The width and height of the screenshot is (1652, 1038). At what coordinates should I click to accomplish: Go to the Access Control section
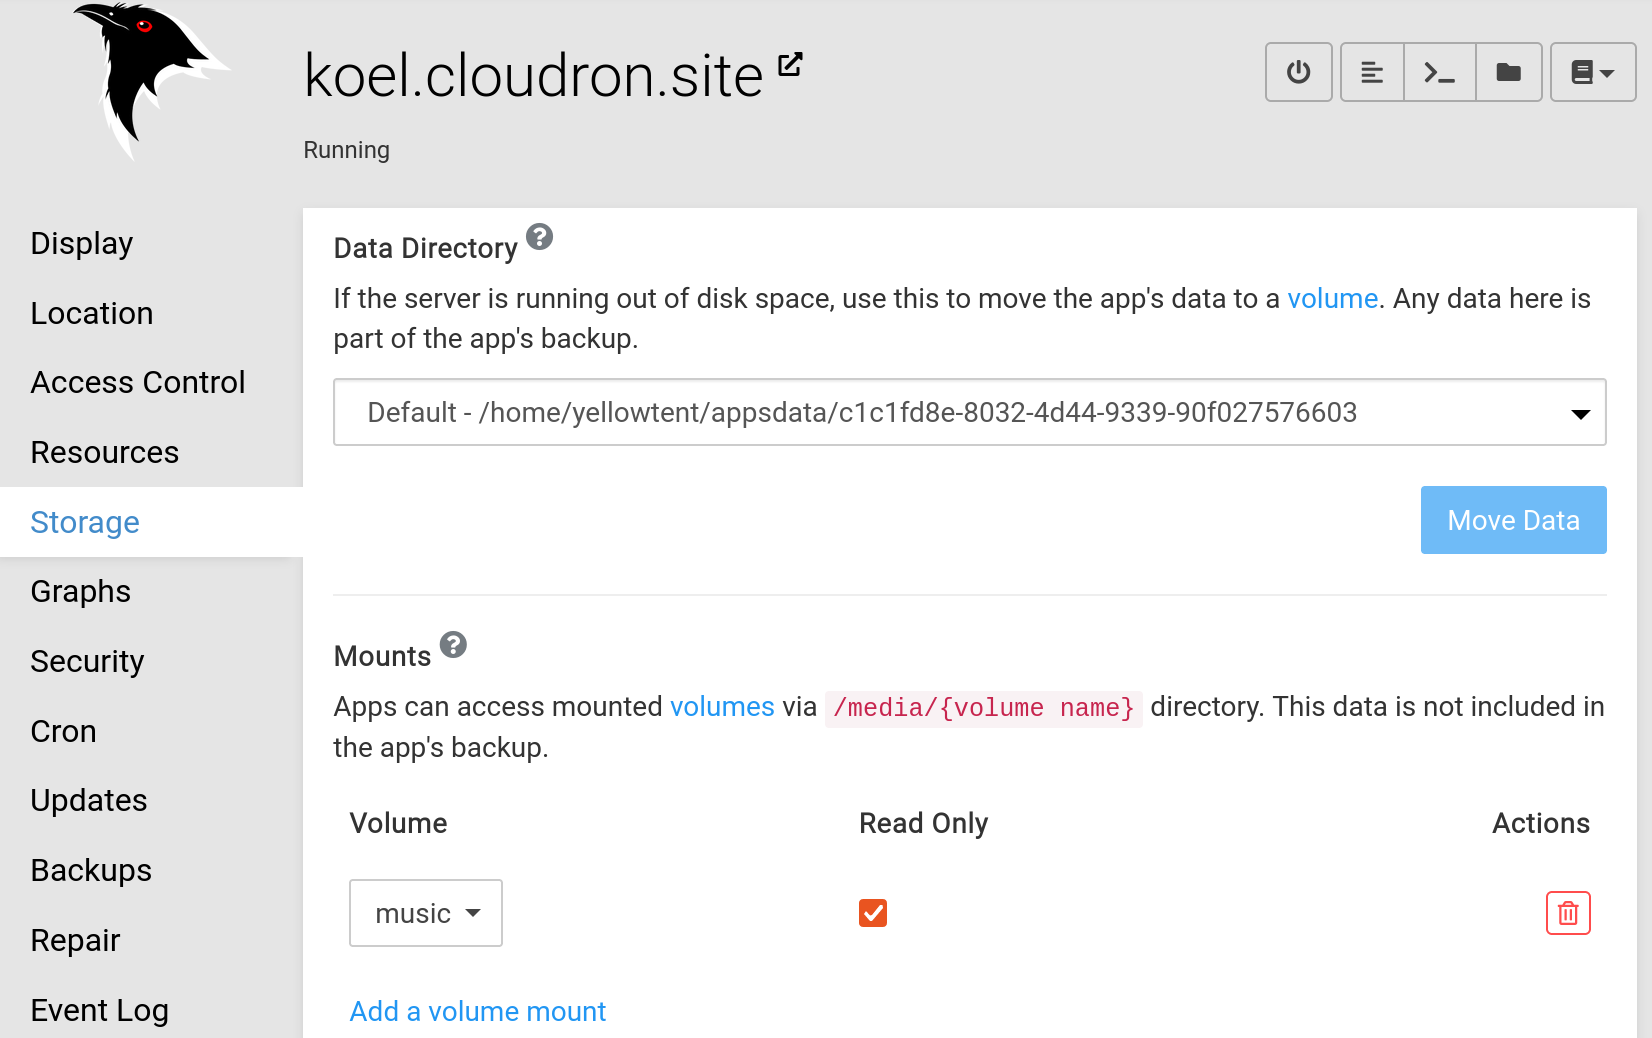click(138, 382)
